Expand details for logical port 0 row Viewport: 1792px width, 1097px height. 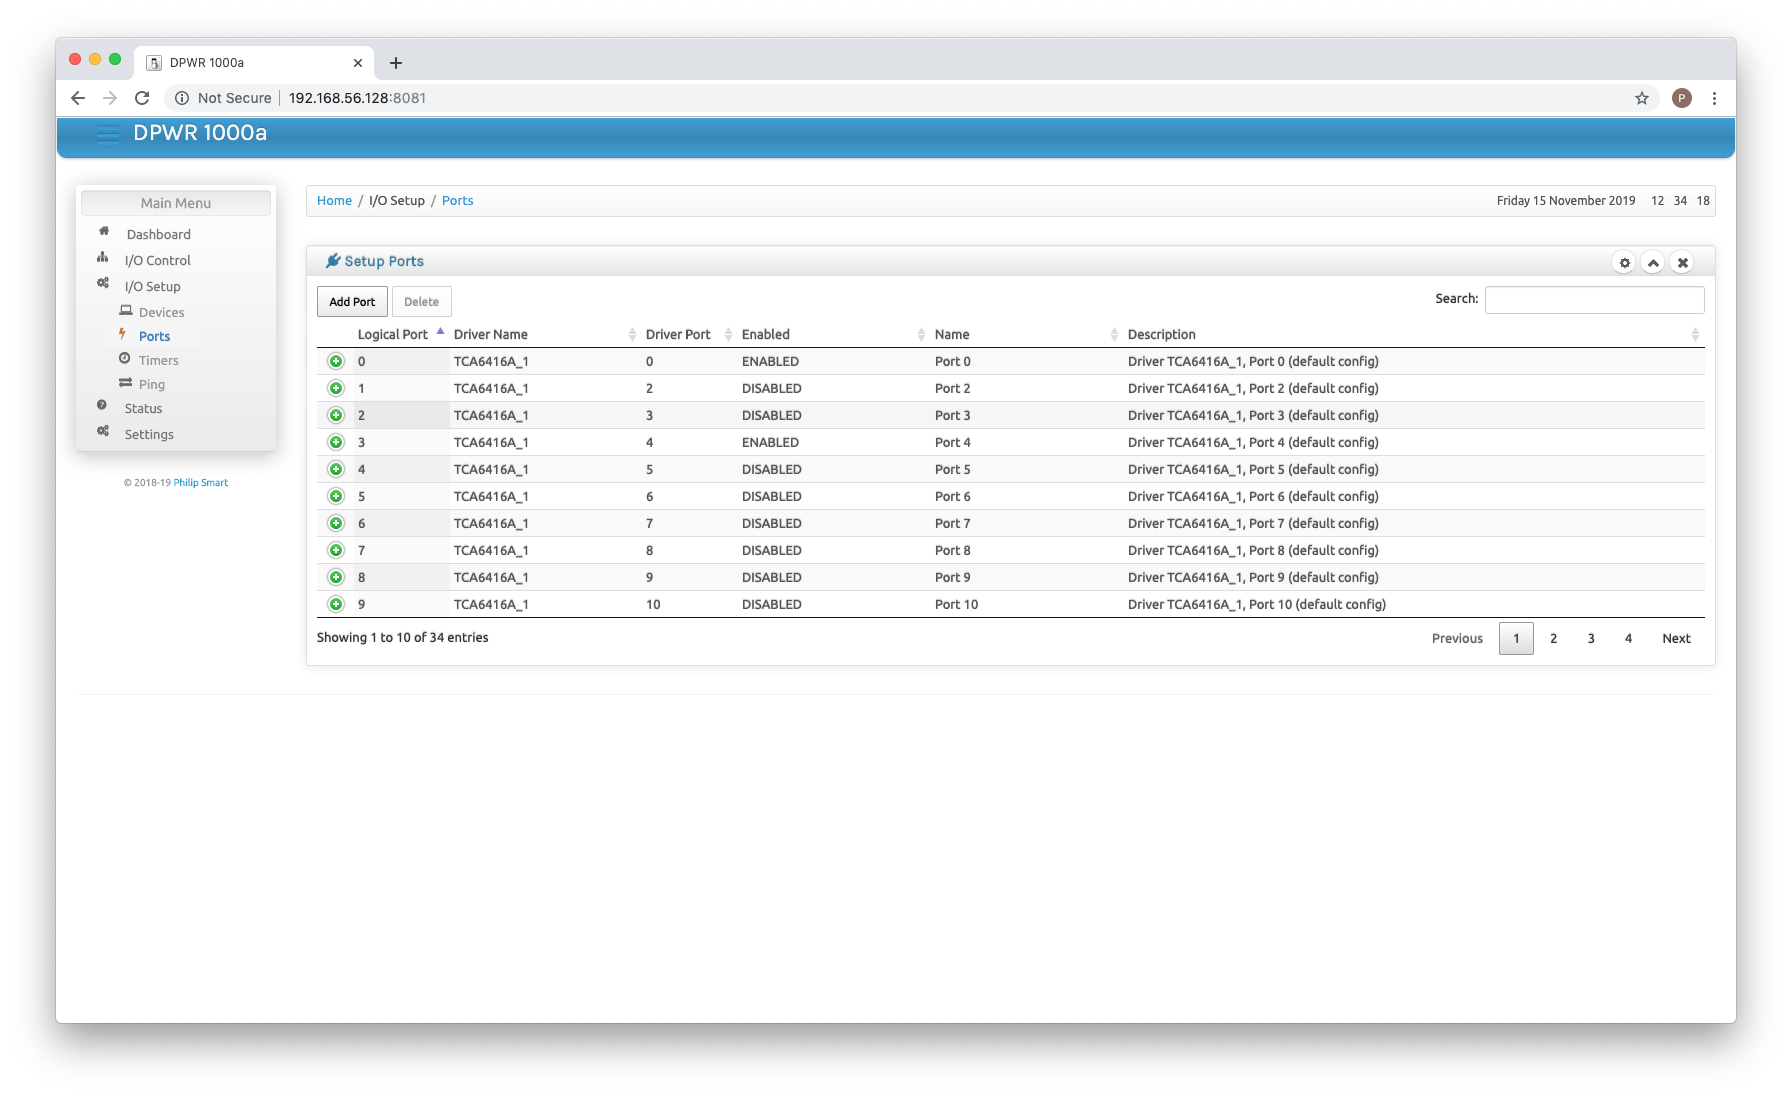tap(336, 362)
